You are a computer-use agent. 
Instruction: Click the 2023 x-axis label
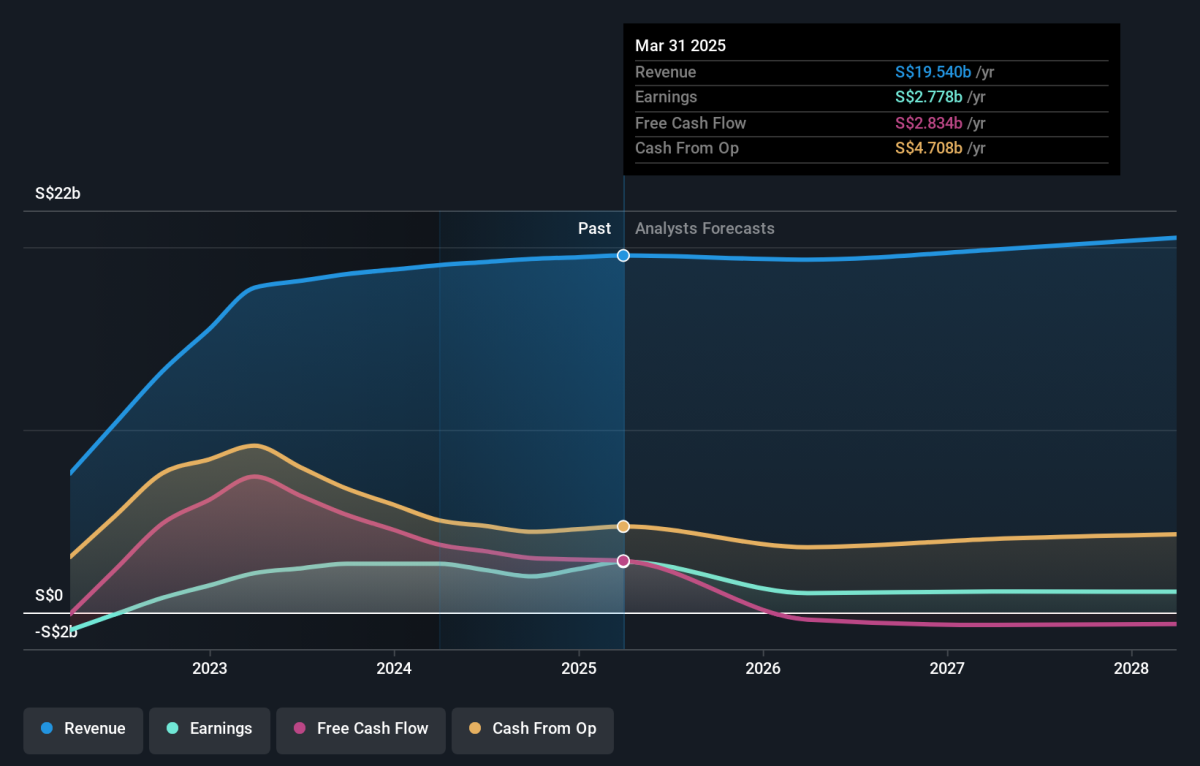tap(210, 667)
